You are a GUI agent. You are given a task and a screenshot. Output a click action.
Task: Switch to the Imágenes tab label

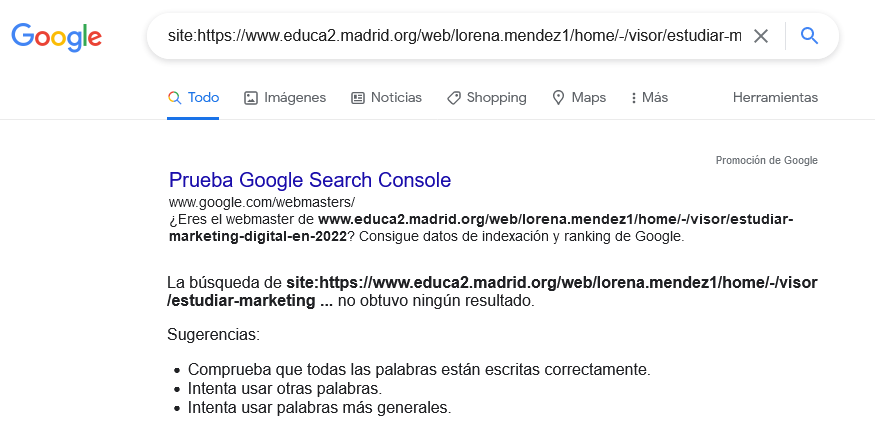(x=295, y=98)
